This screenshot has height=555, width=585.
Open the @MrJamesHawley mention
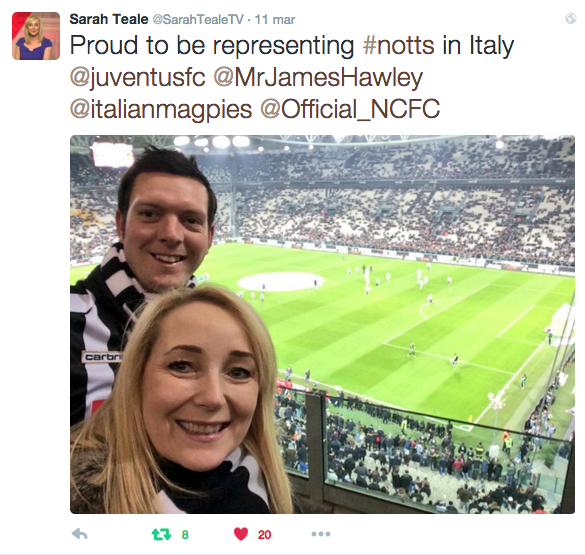pos(318,78)
